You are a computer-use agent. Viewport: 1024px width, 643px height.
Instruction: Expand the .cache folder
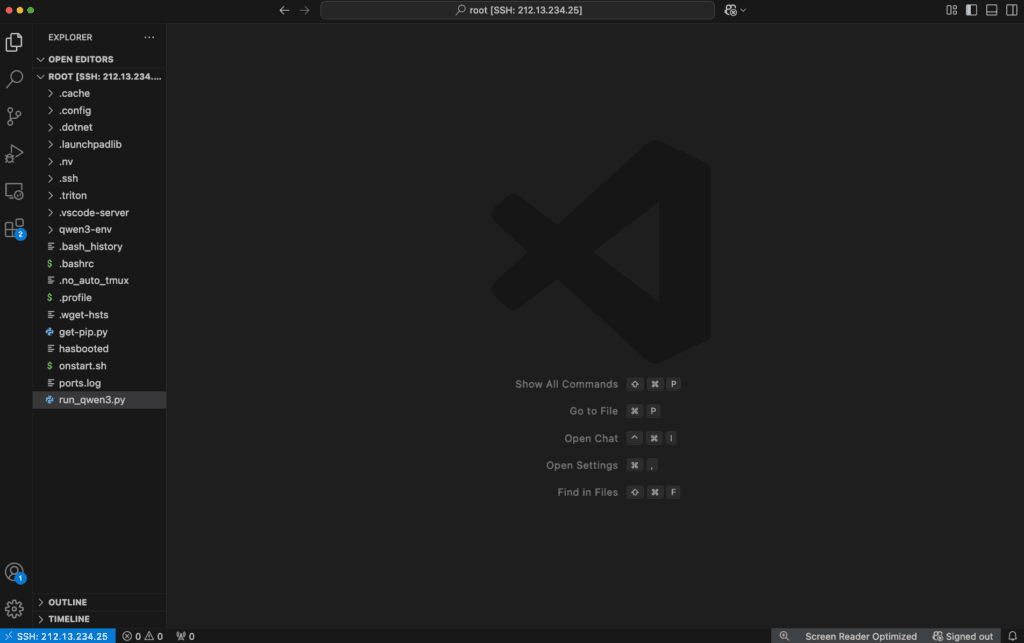pos(99,93)
